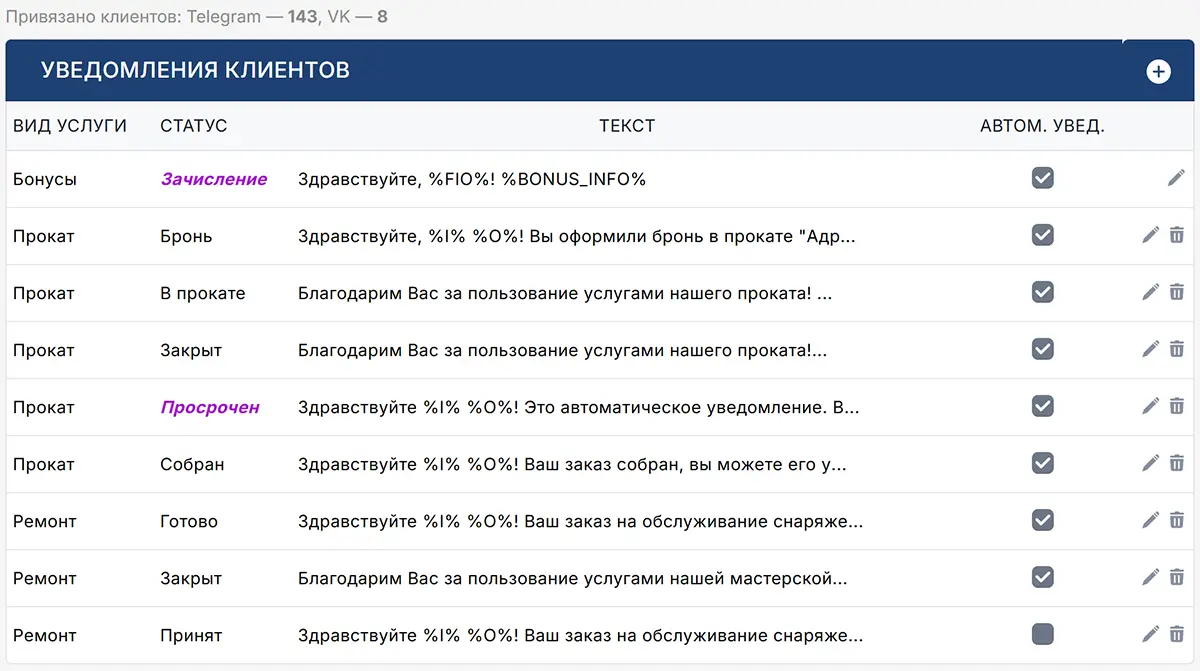This screenshot has width=1200, height=671.
Task: Edit the Бонусы Зачисление notification with pencil icon
Action: coord(1176,178)
